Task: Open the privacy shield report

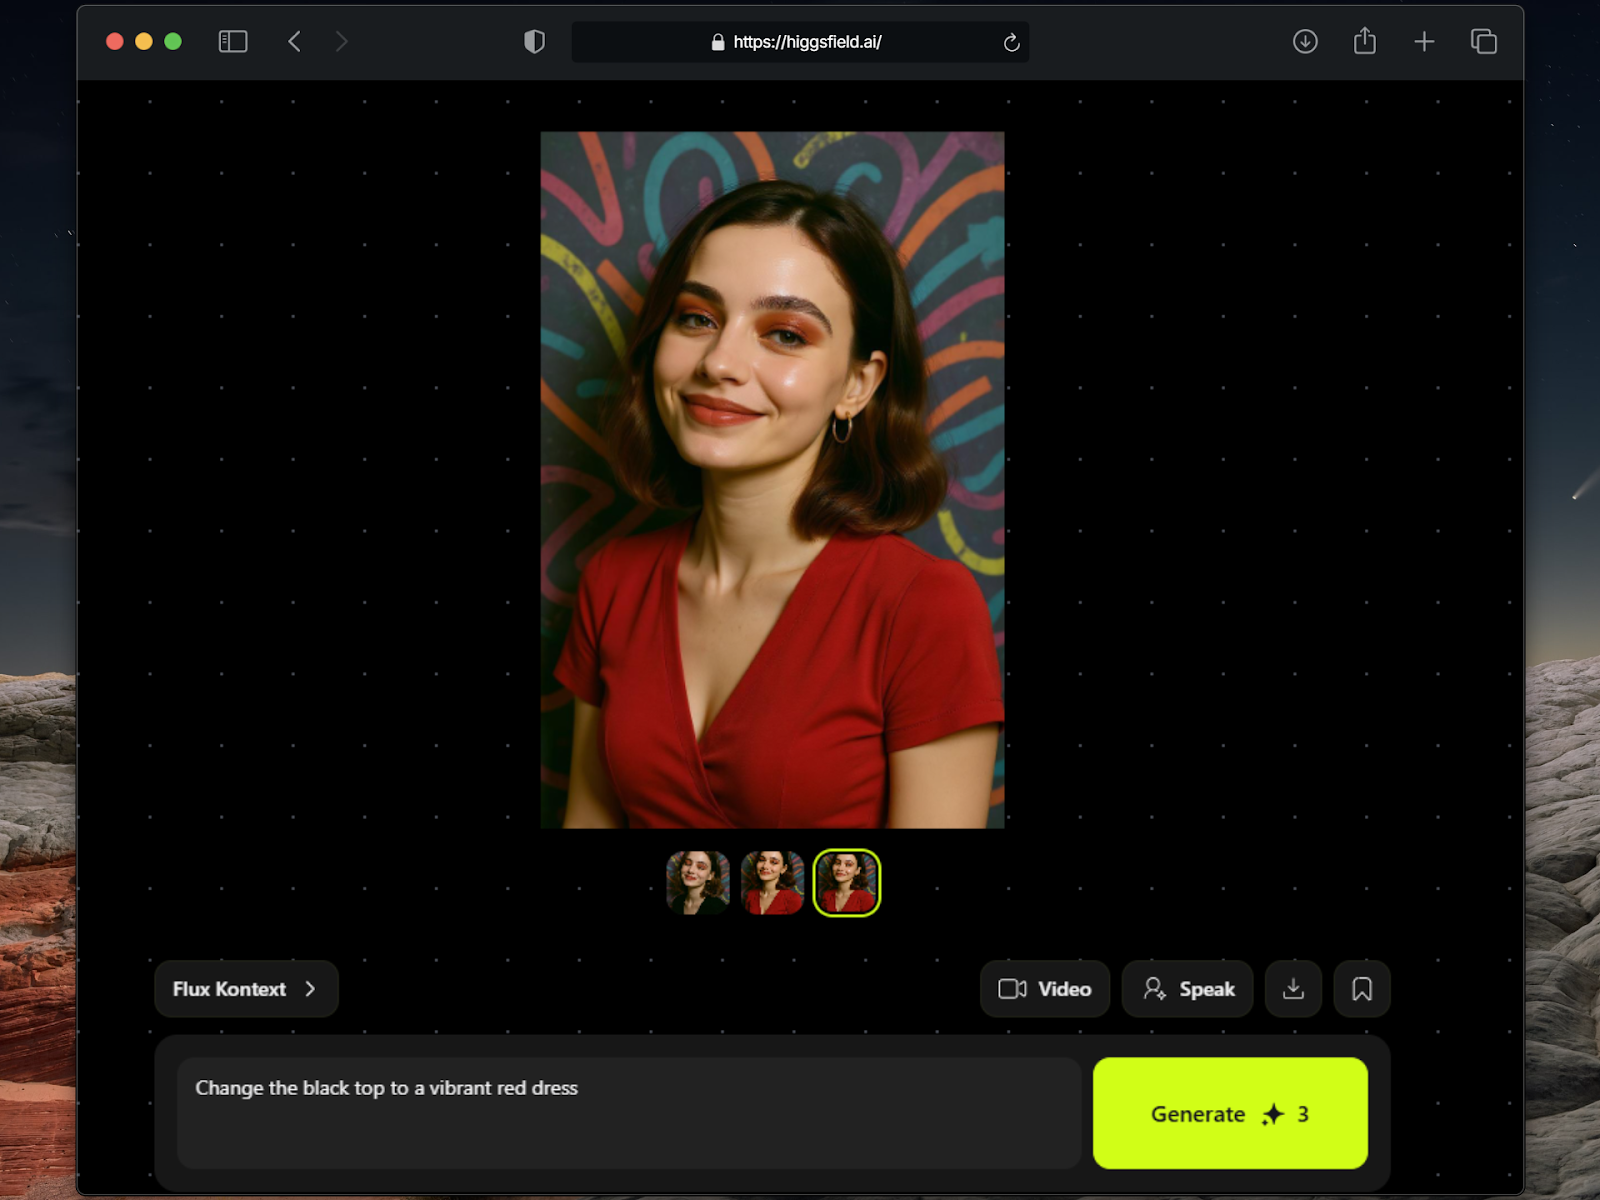Action: click(534, 41)
